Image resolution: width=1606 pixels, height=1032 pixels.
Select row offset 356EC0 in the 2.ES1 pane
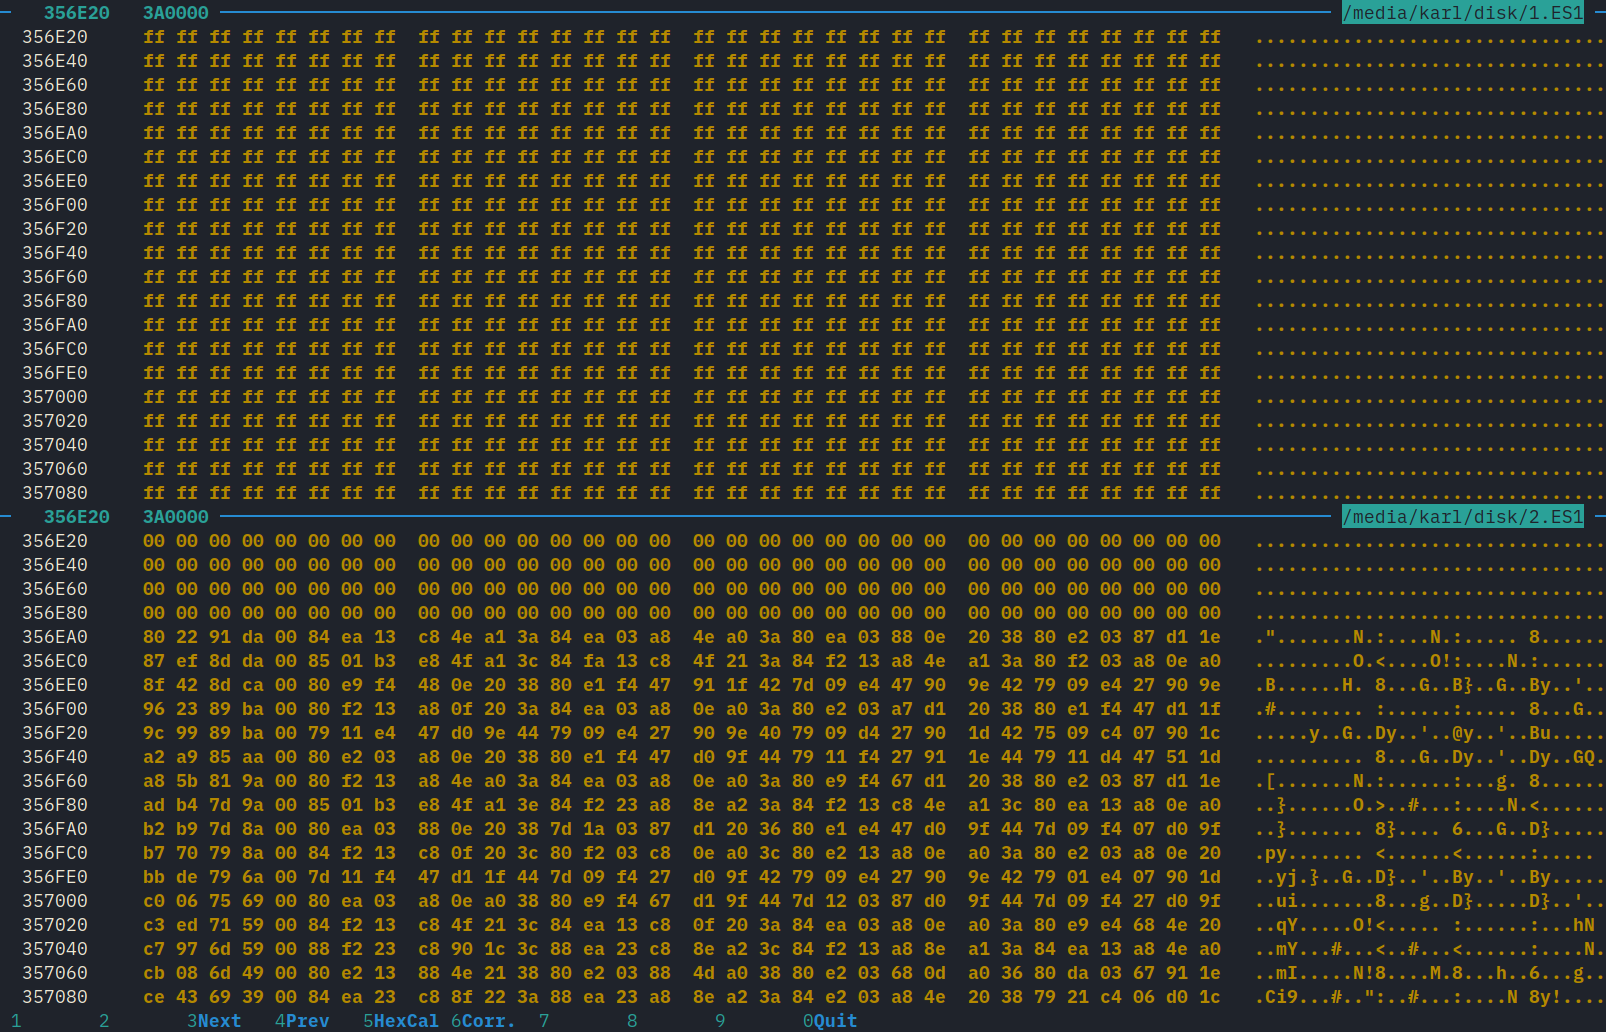tap(55, 661)
